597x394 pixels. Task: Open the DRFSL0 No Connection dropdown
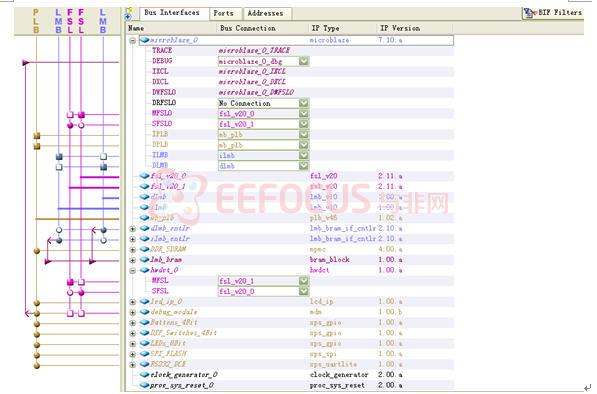303,103
